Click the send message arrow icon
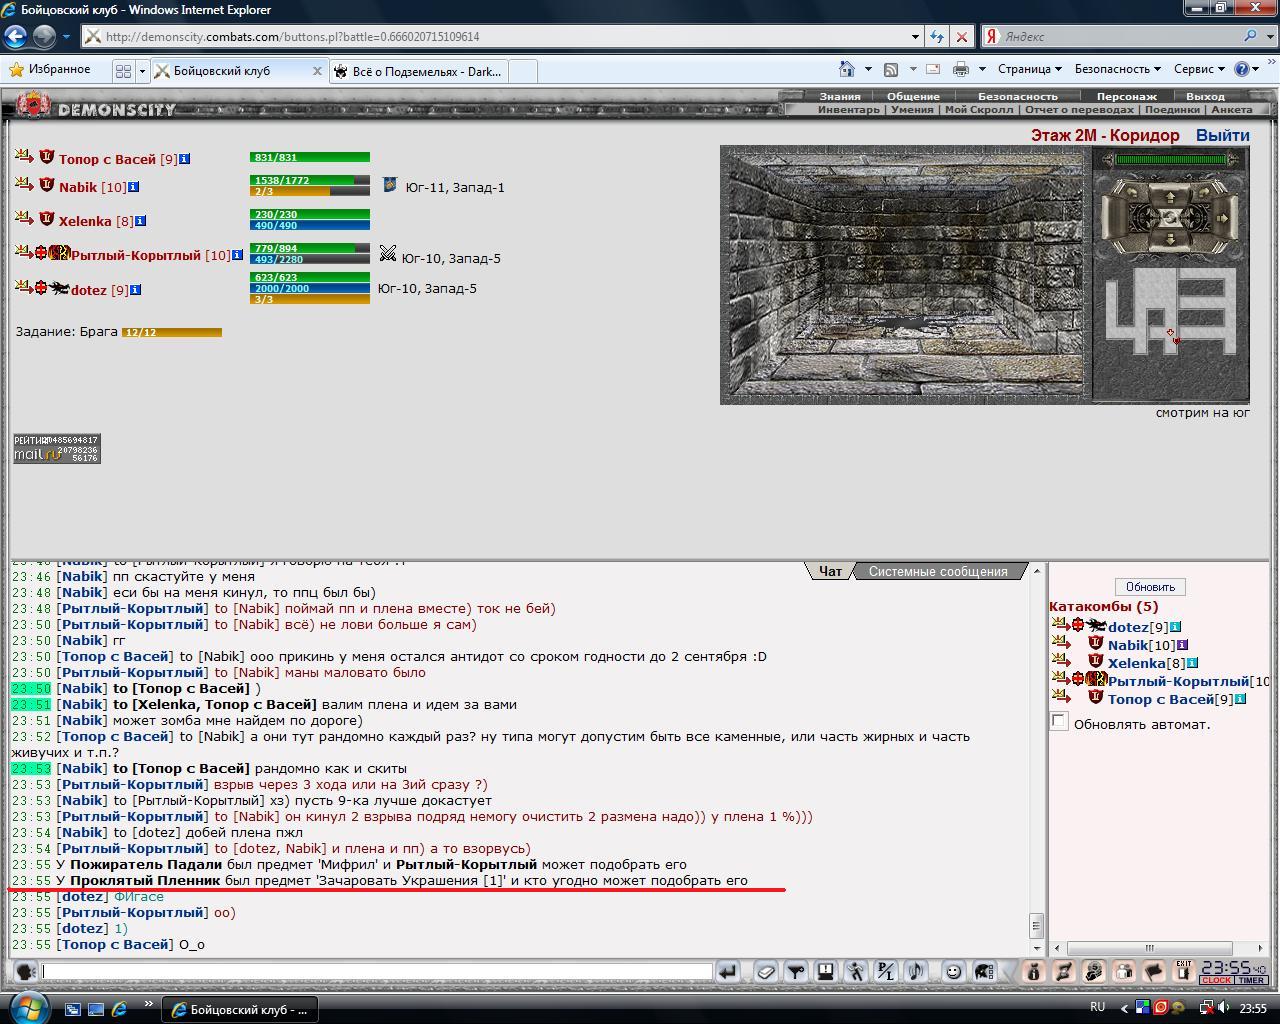The height and width of the screenshot is (1024, 1280). 728,972
